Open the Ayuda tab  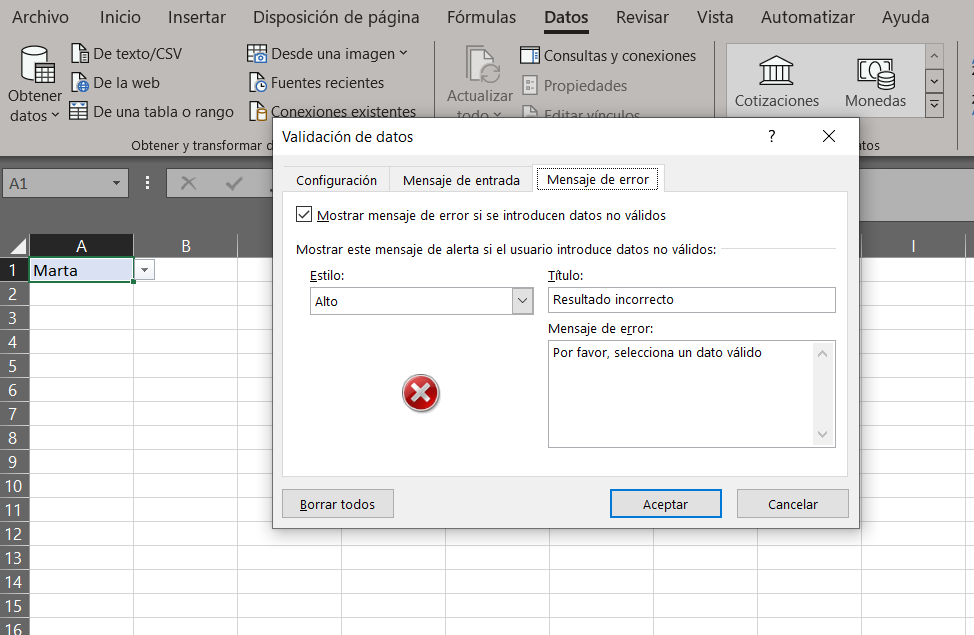click(x=906, y=17)
